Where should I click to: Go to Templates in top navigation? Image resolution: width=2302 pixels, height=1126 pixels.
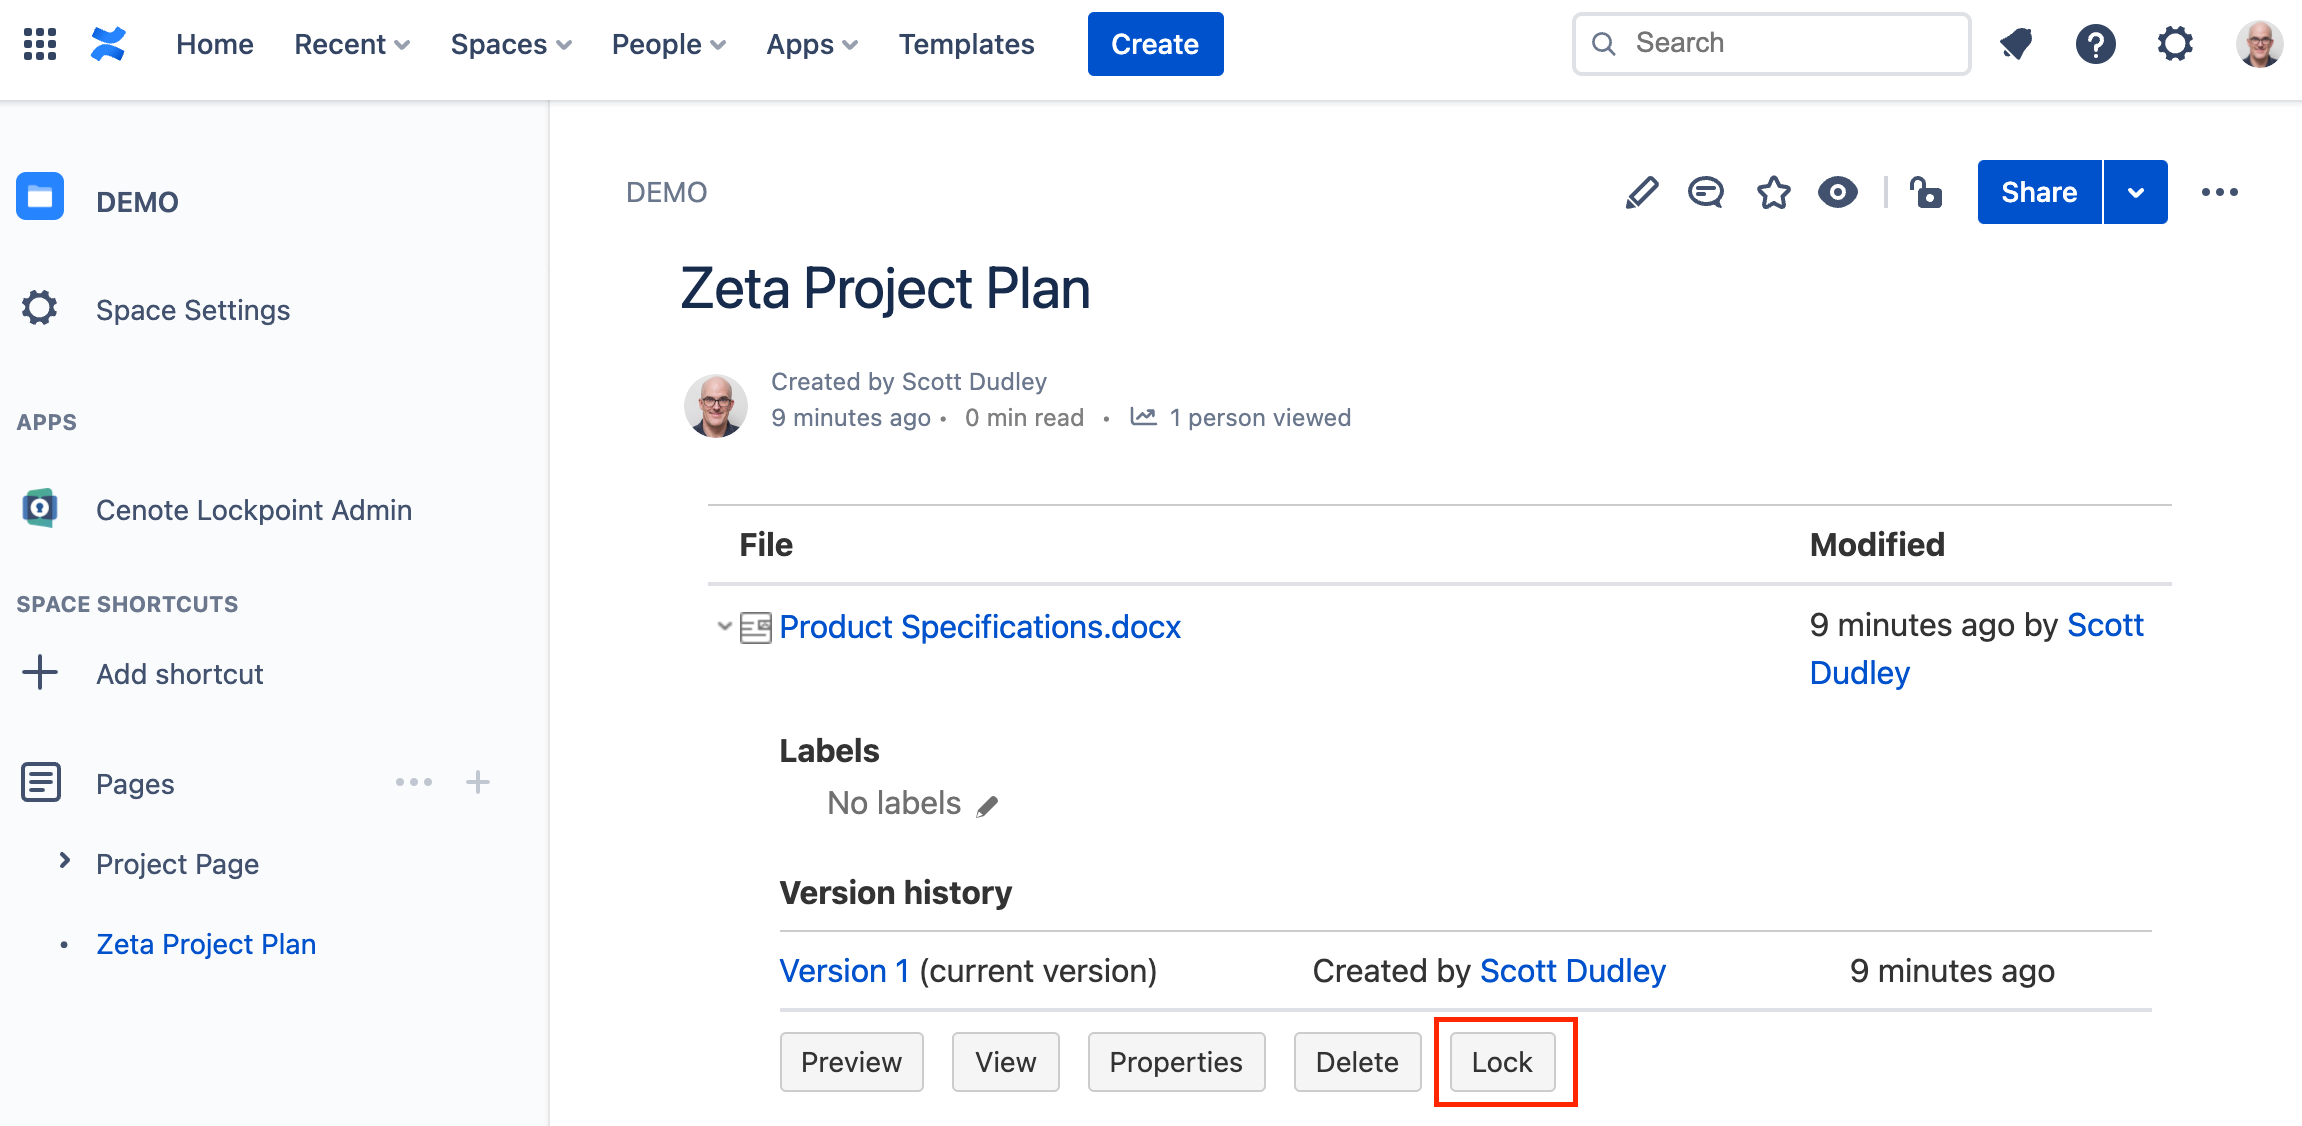tap(966, 44)
